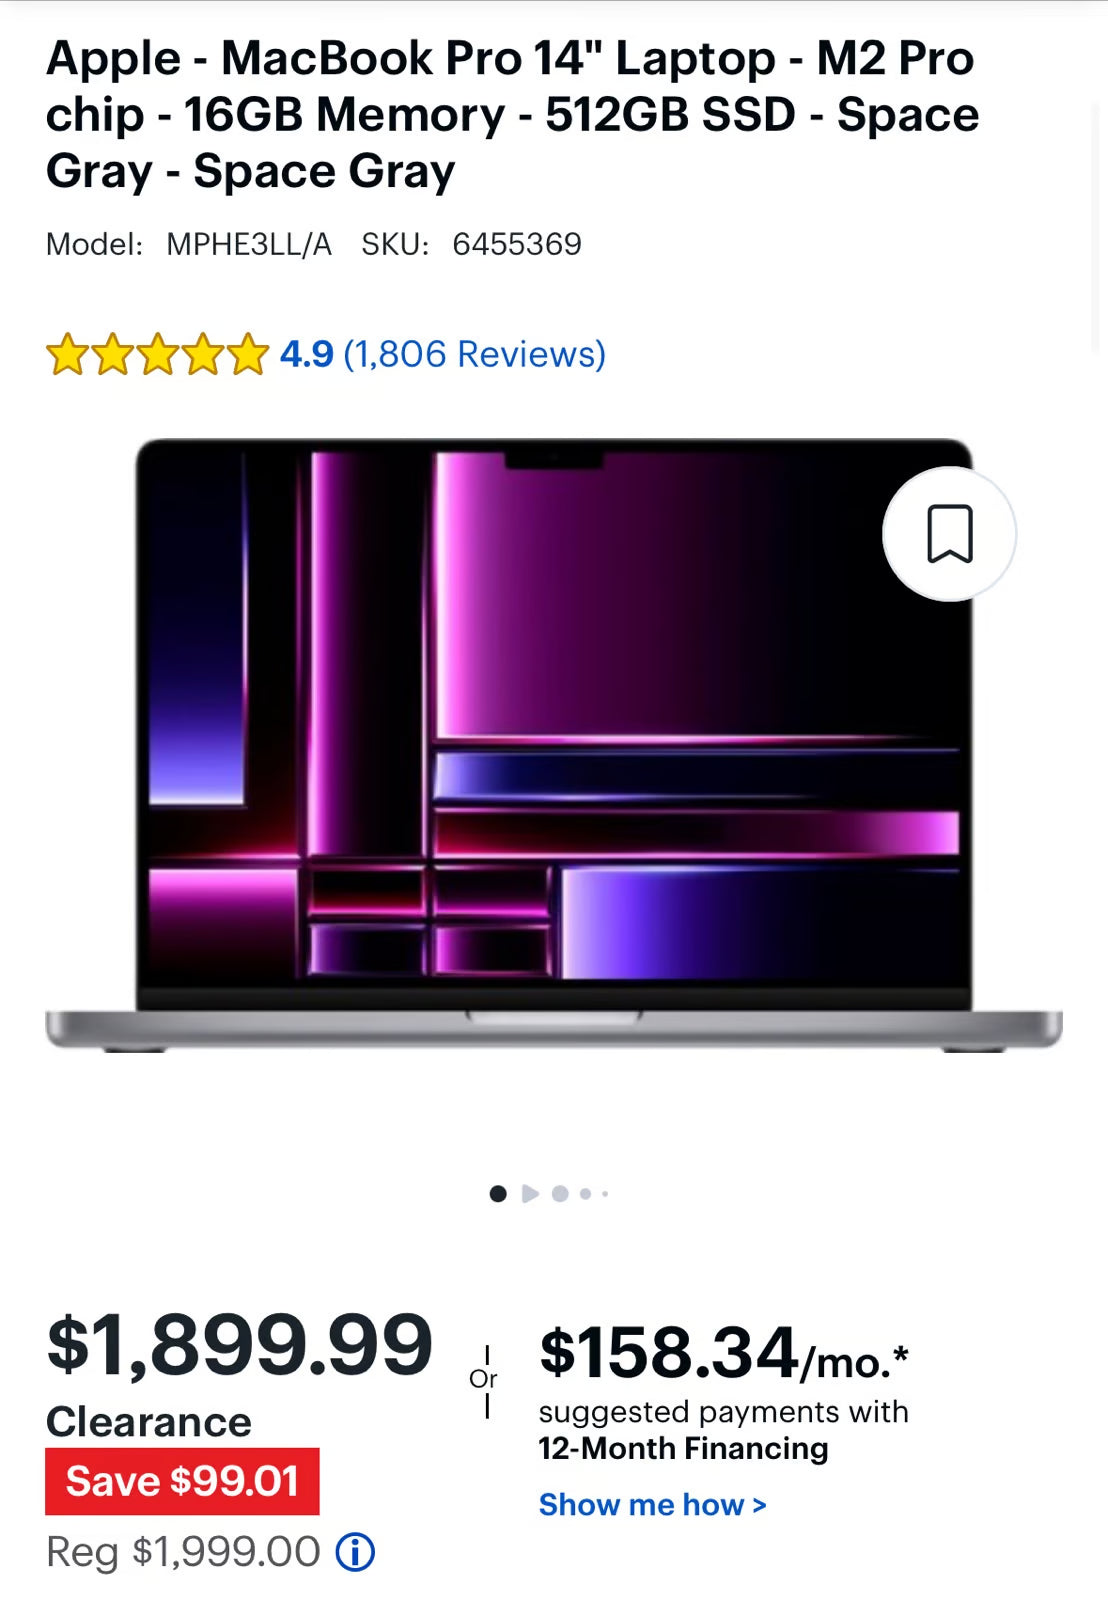Click the $158.34/mo. payment amount
The image size is (1108, 1600).
click(723, 1353)
